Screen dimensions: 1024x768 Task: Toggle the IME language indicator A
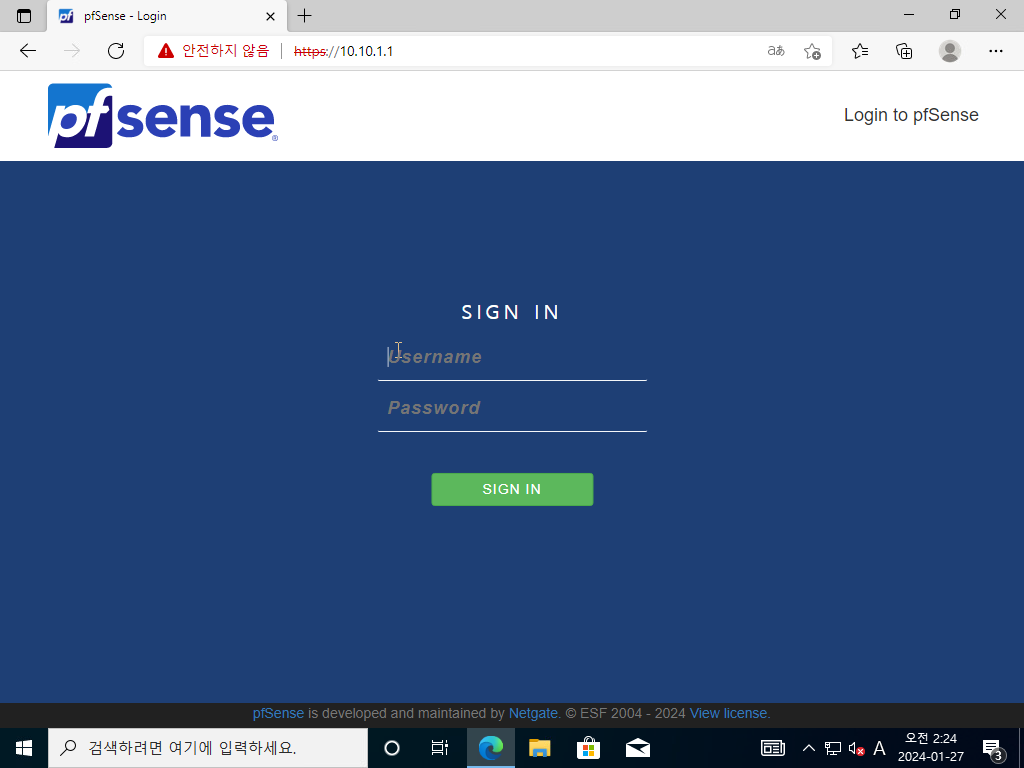point(879,748)
